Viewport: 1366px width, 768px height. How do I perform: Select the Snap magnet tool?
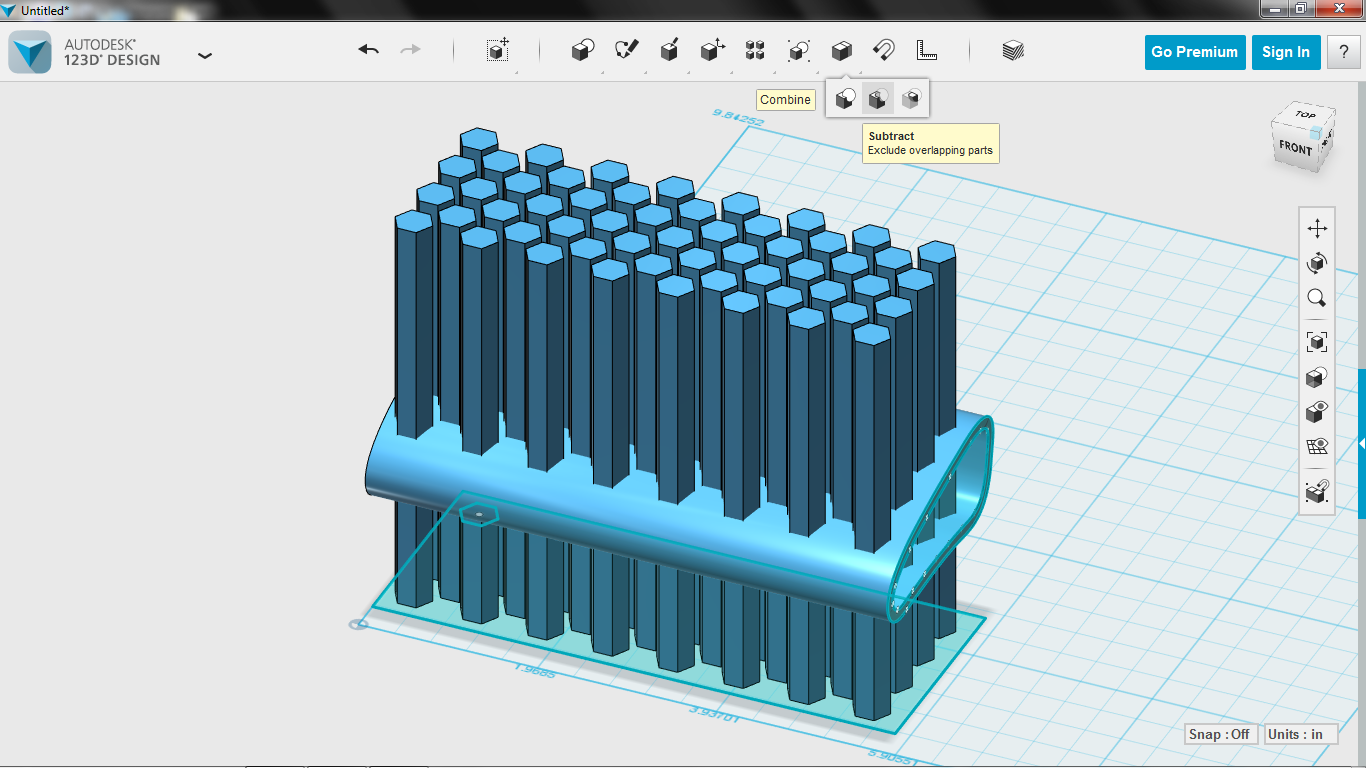[884, 50]
